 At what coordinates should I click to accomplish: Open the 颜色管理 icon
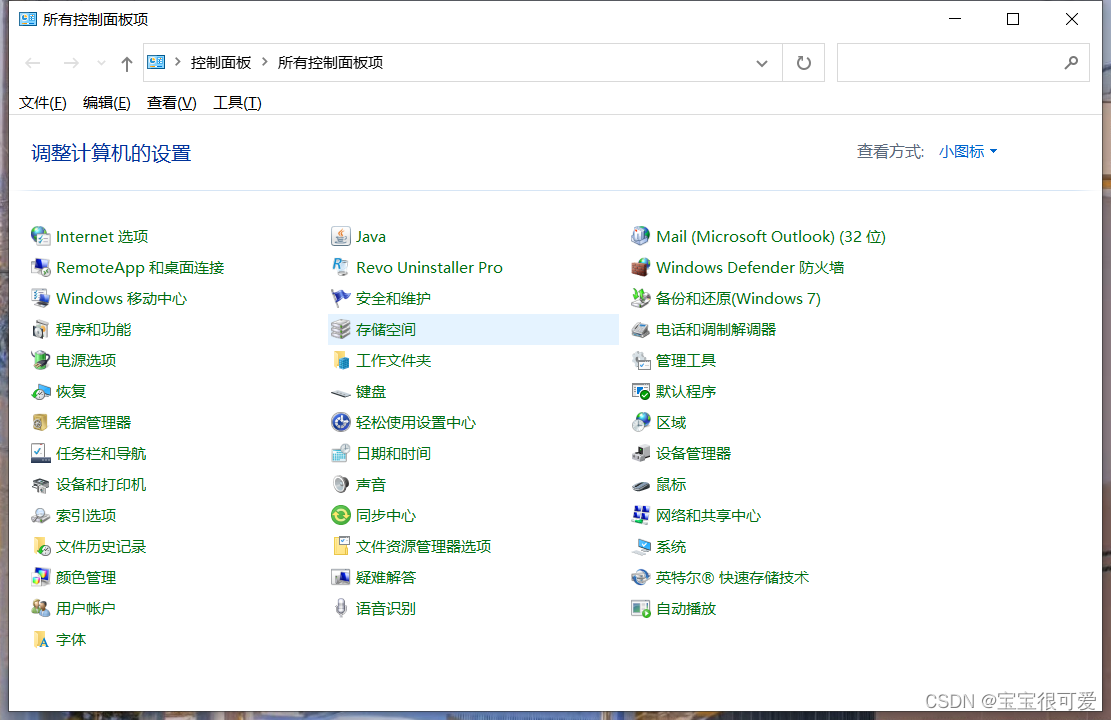pos(40,578)
